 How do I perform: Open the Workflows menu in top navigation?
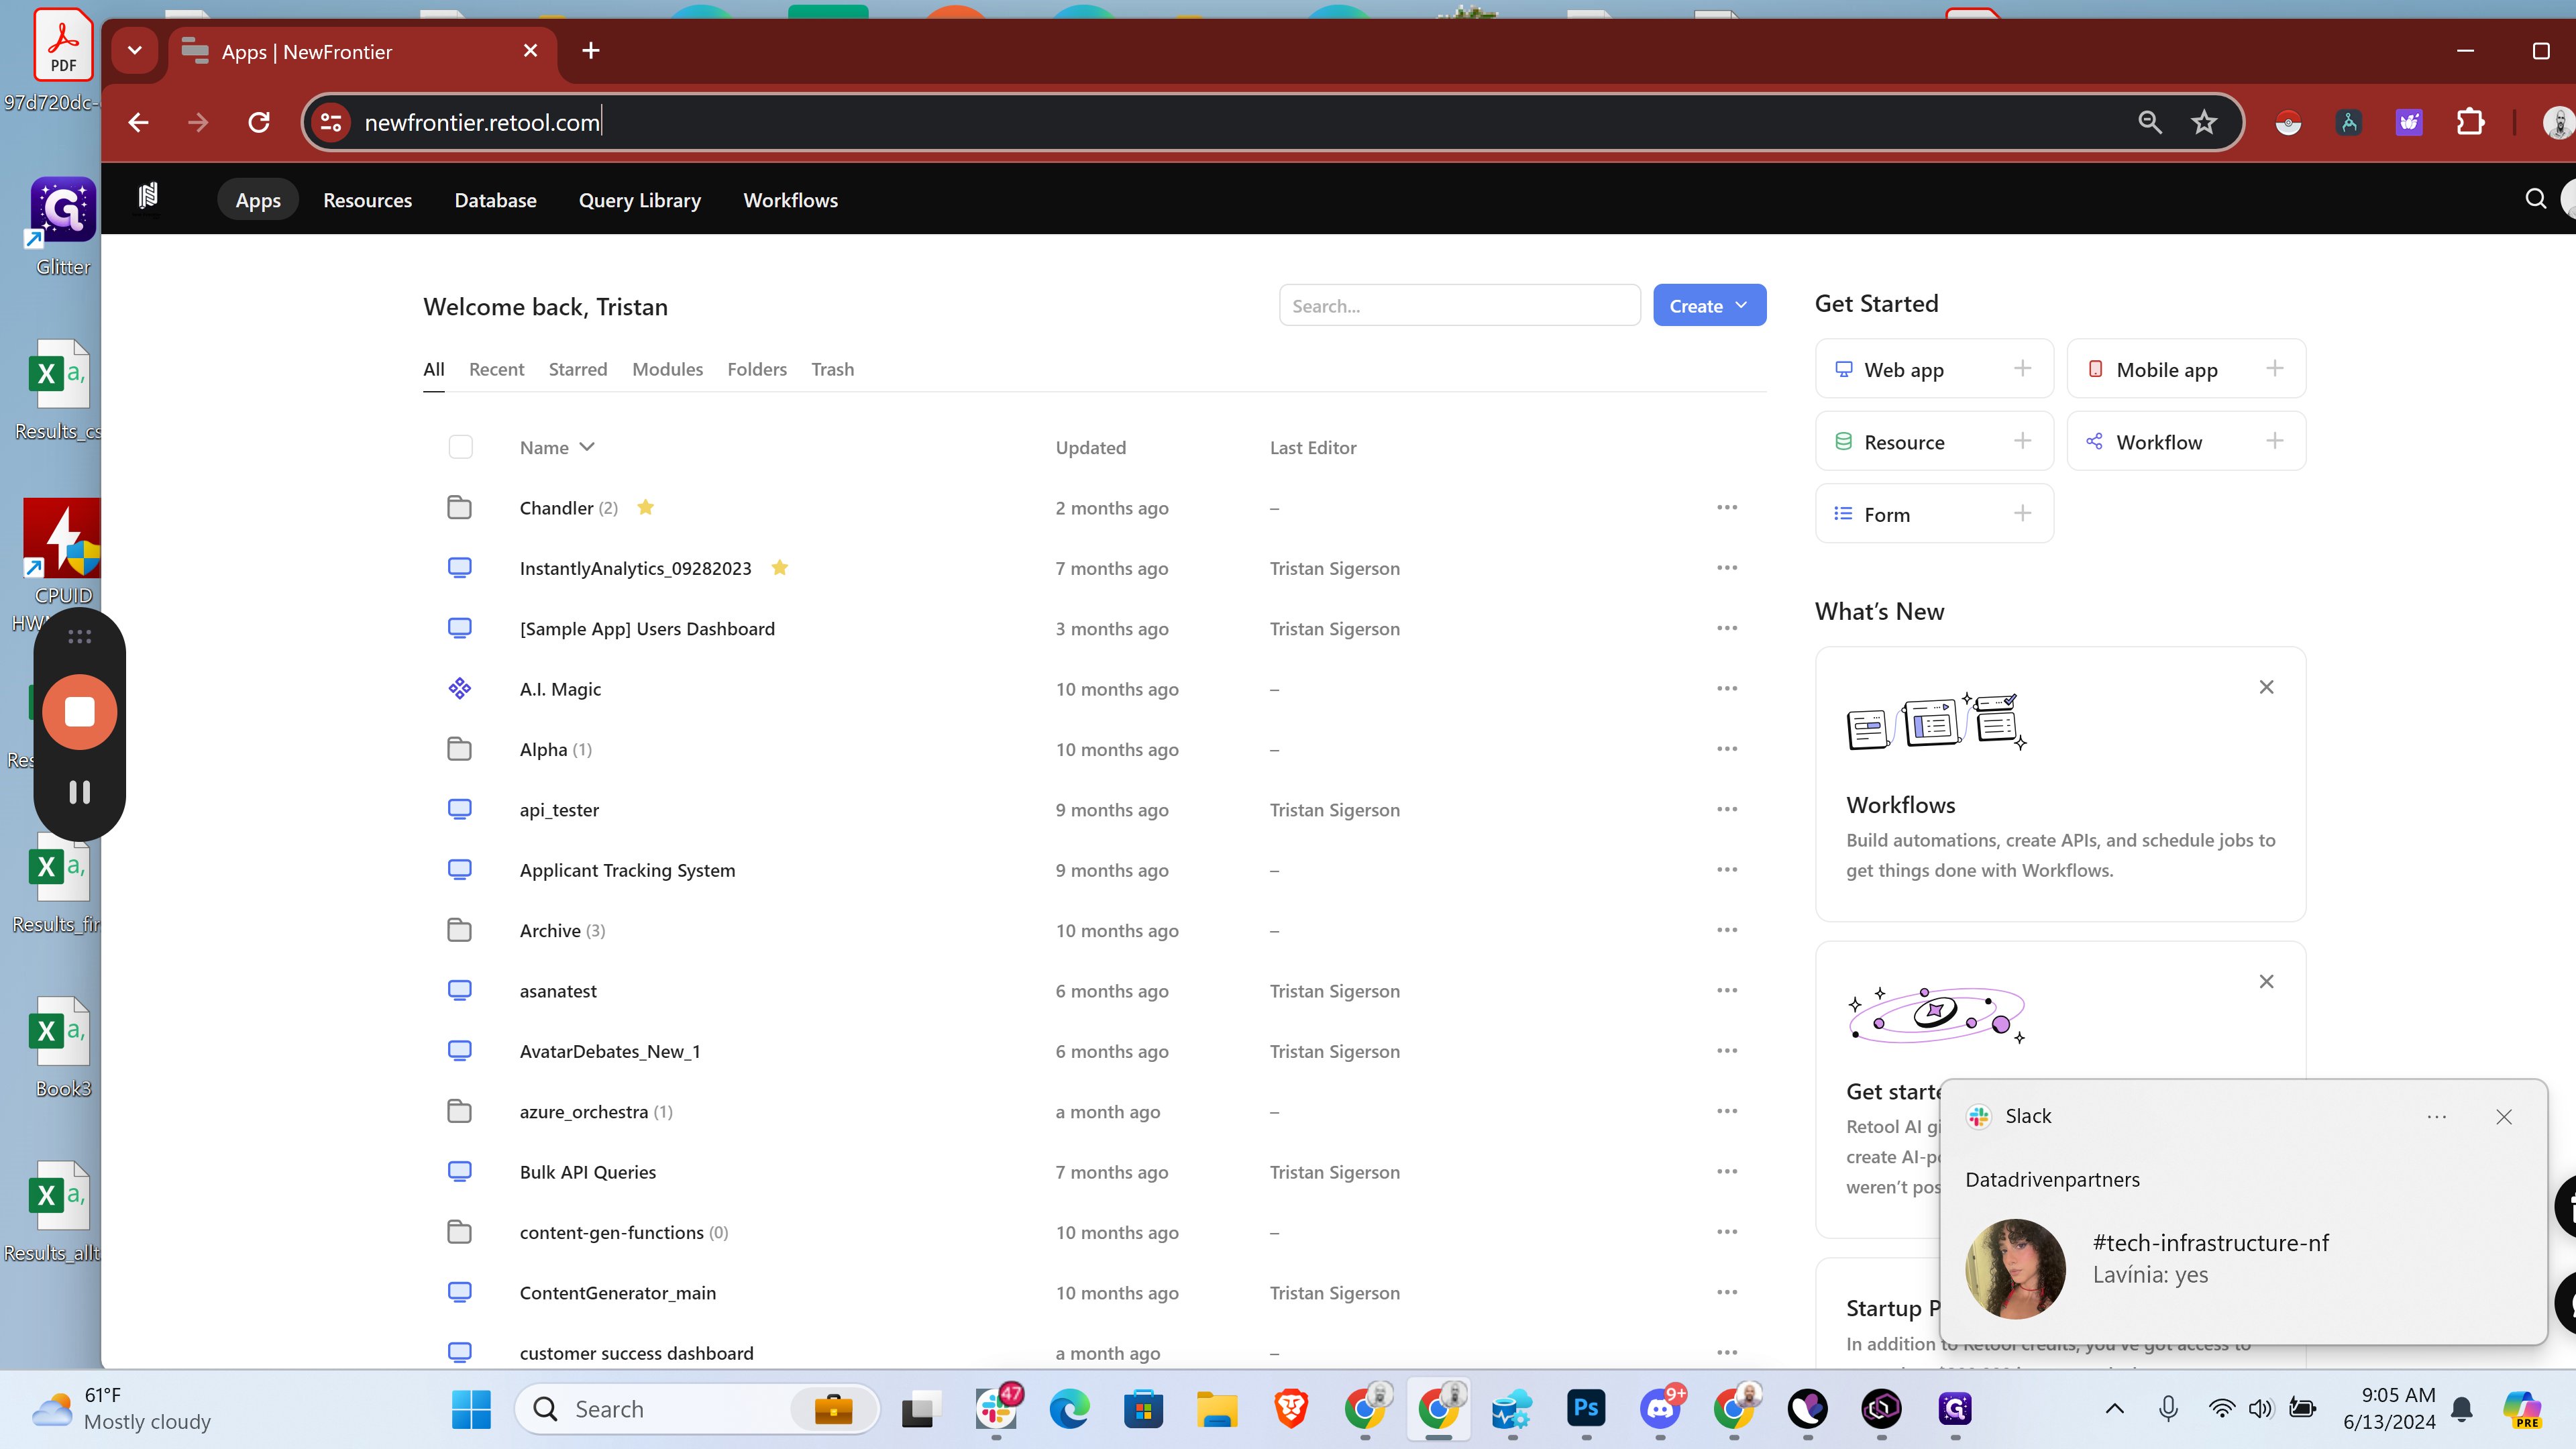click(x=790, y=200)
